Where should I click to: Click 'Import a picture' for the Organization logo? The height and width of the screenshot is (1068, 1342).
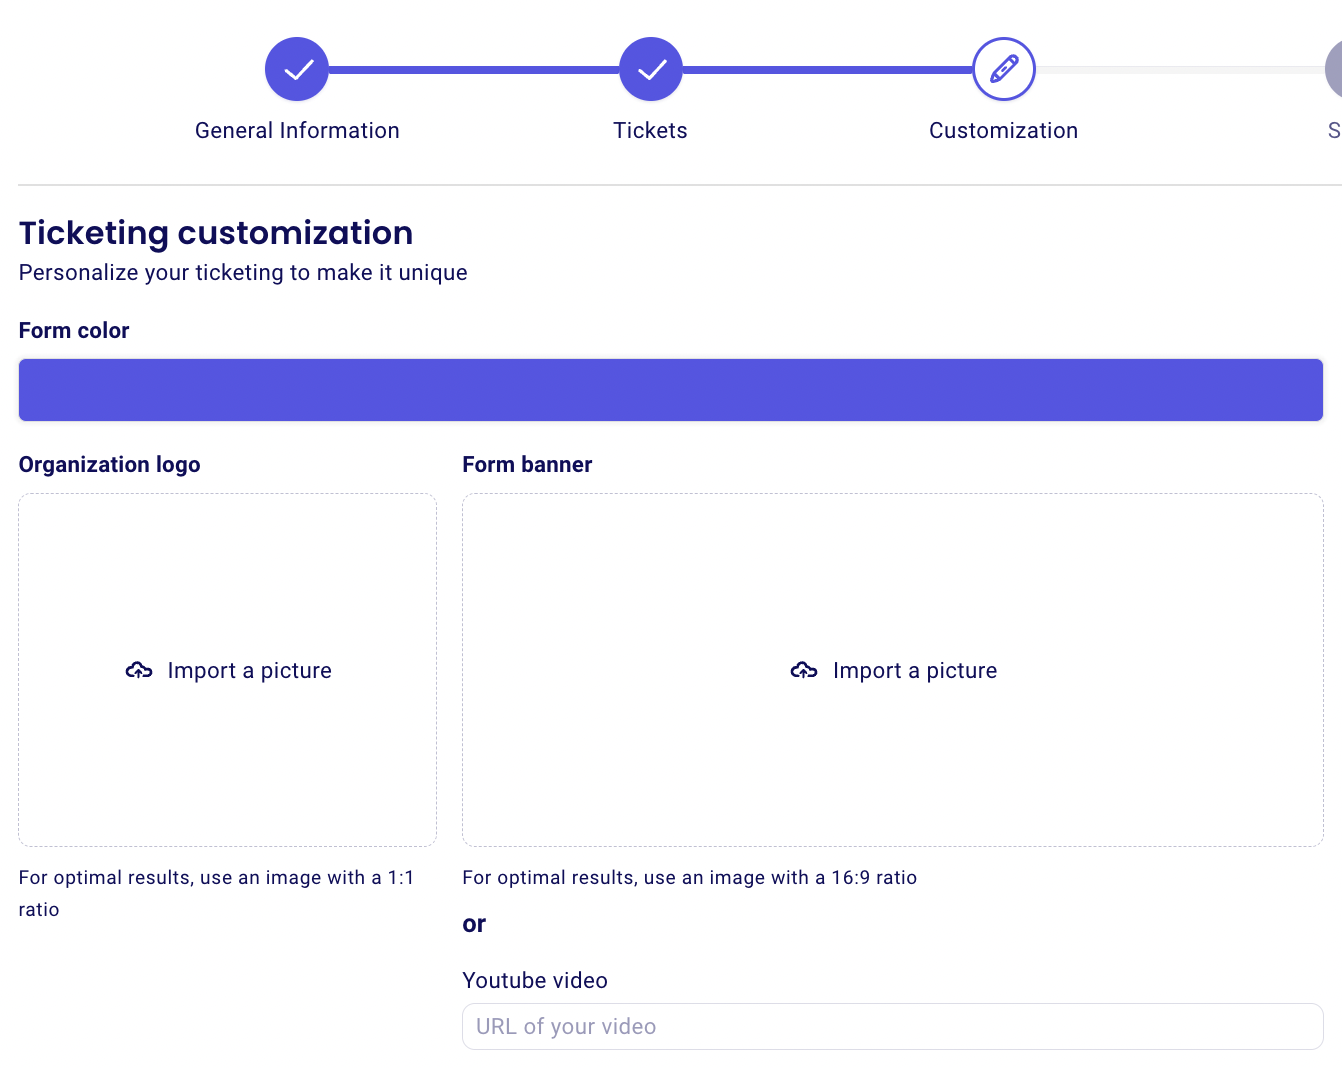click(249, 670)
